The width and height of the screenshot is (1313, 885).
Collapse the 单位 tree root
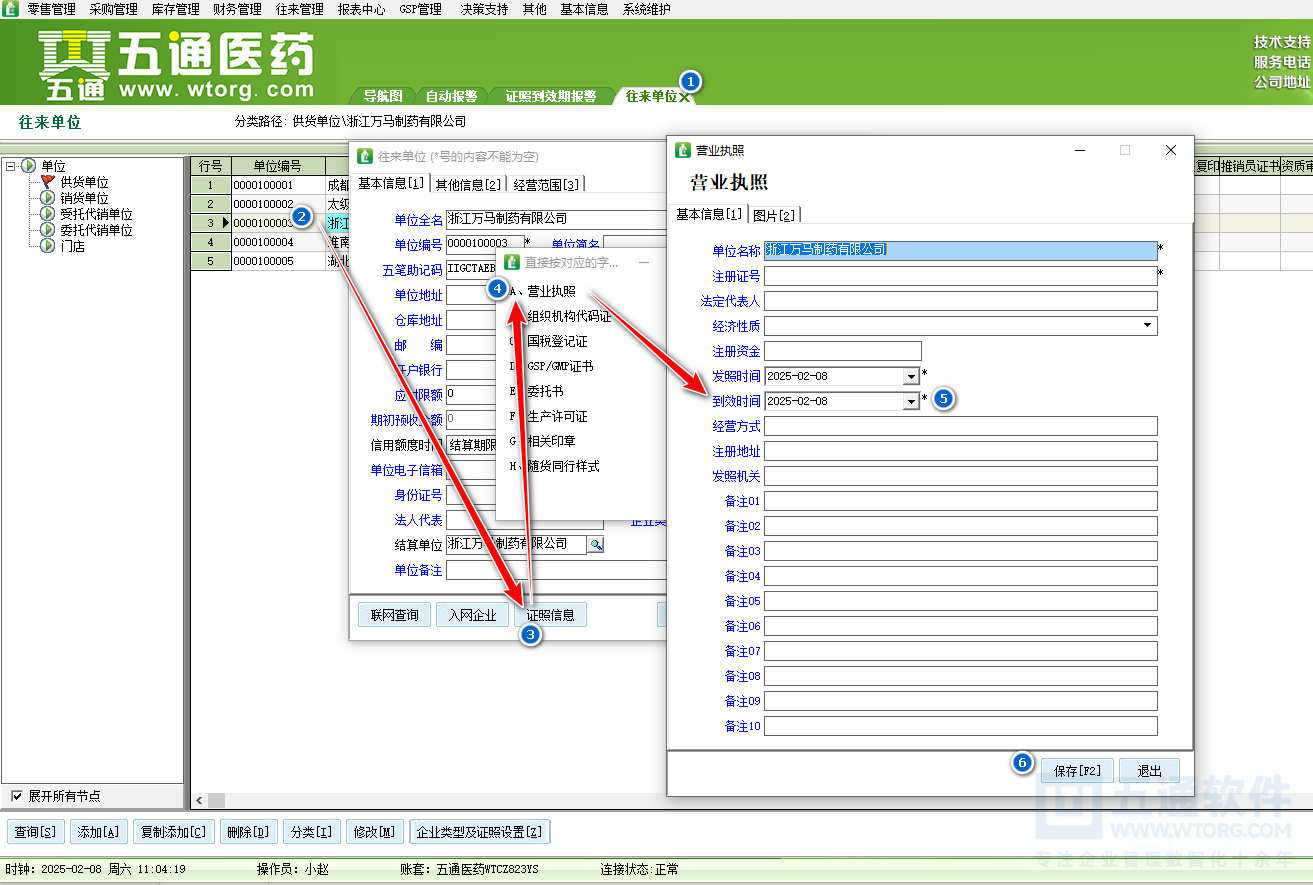tap(10, 166)
